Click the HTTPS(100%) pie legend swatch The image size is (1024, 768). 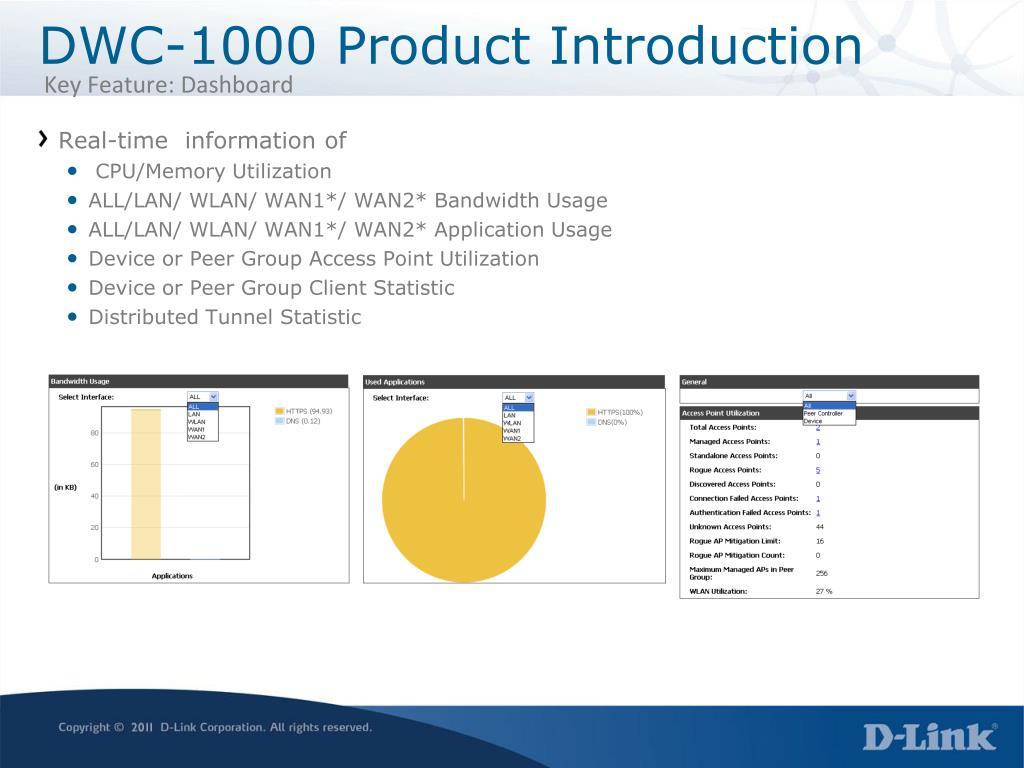coord(591,412)
